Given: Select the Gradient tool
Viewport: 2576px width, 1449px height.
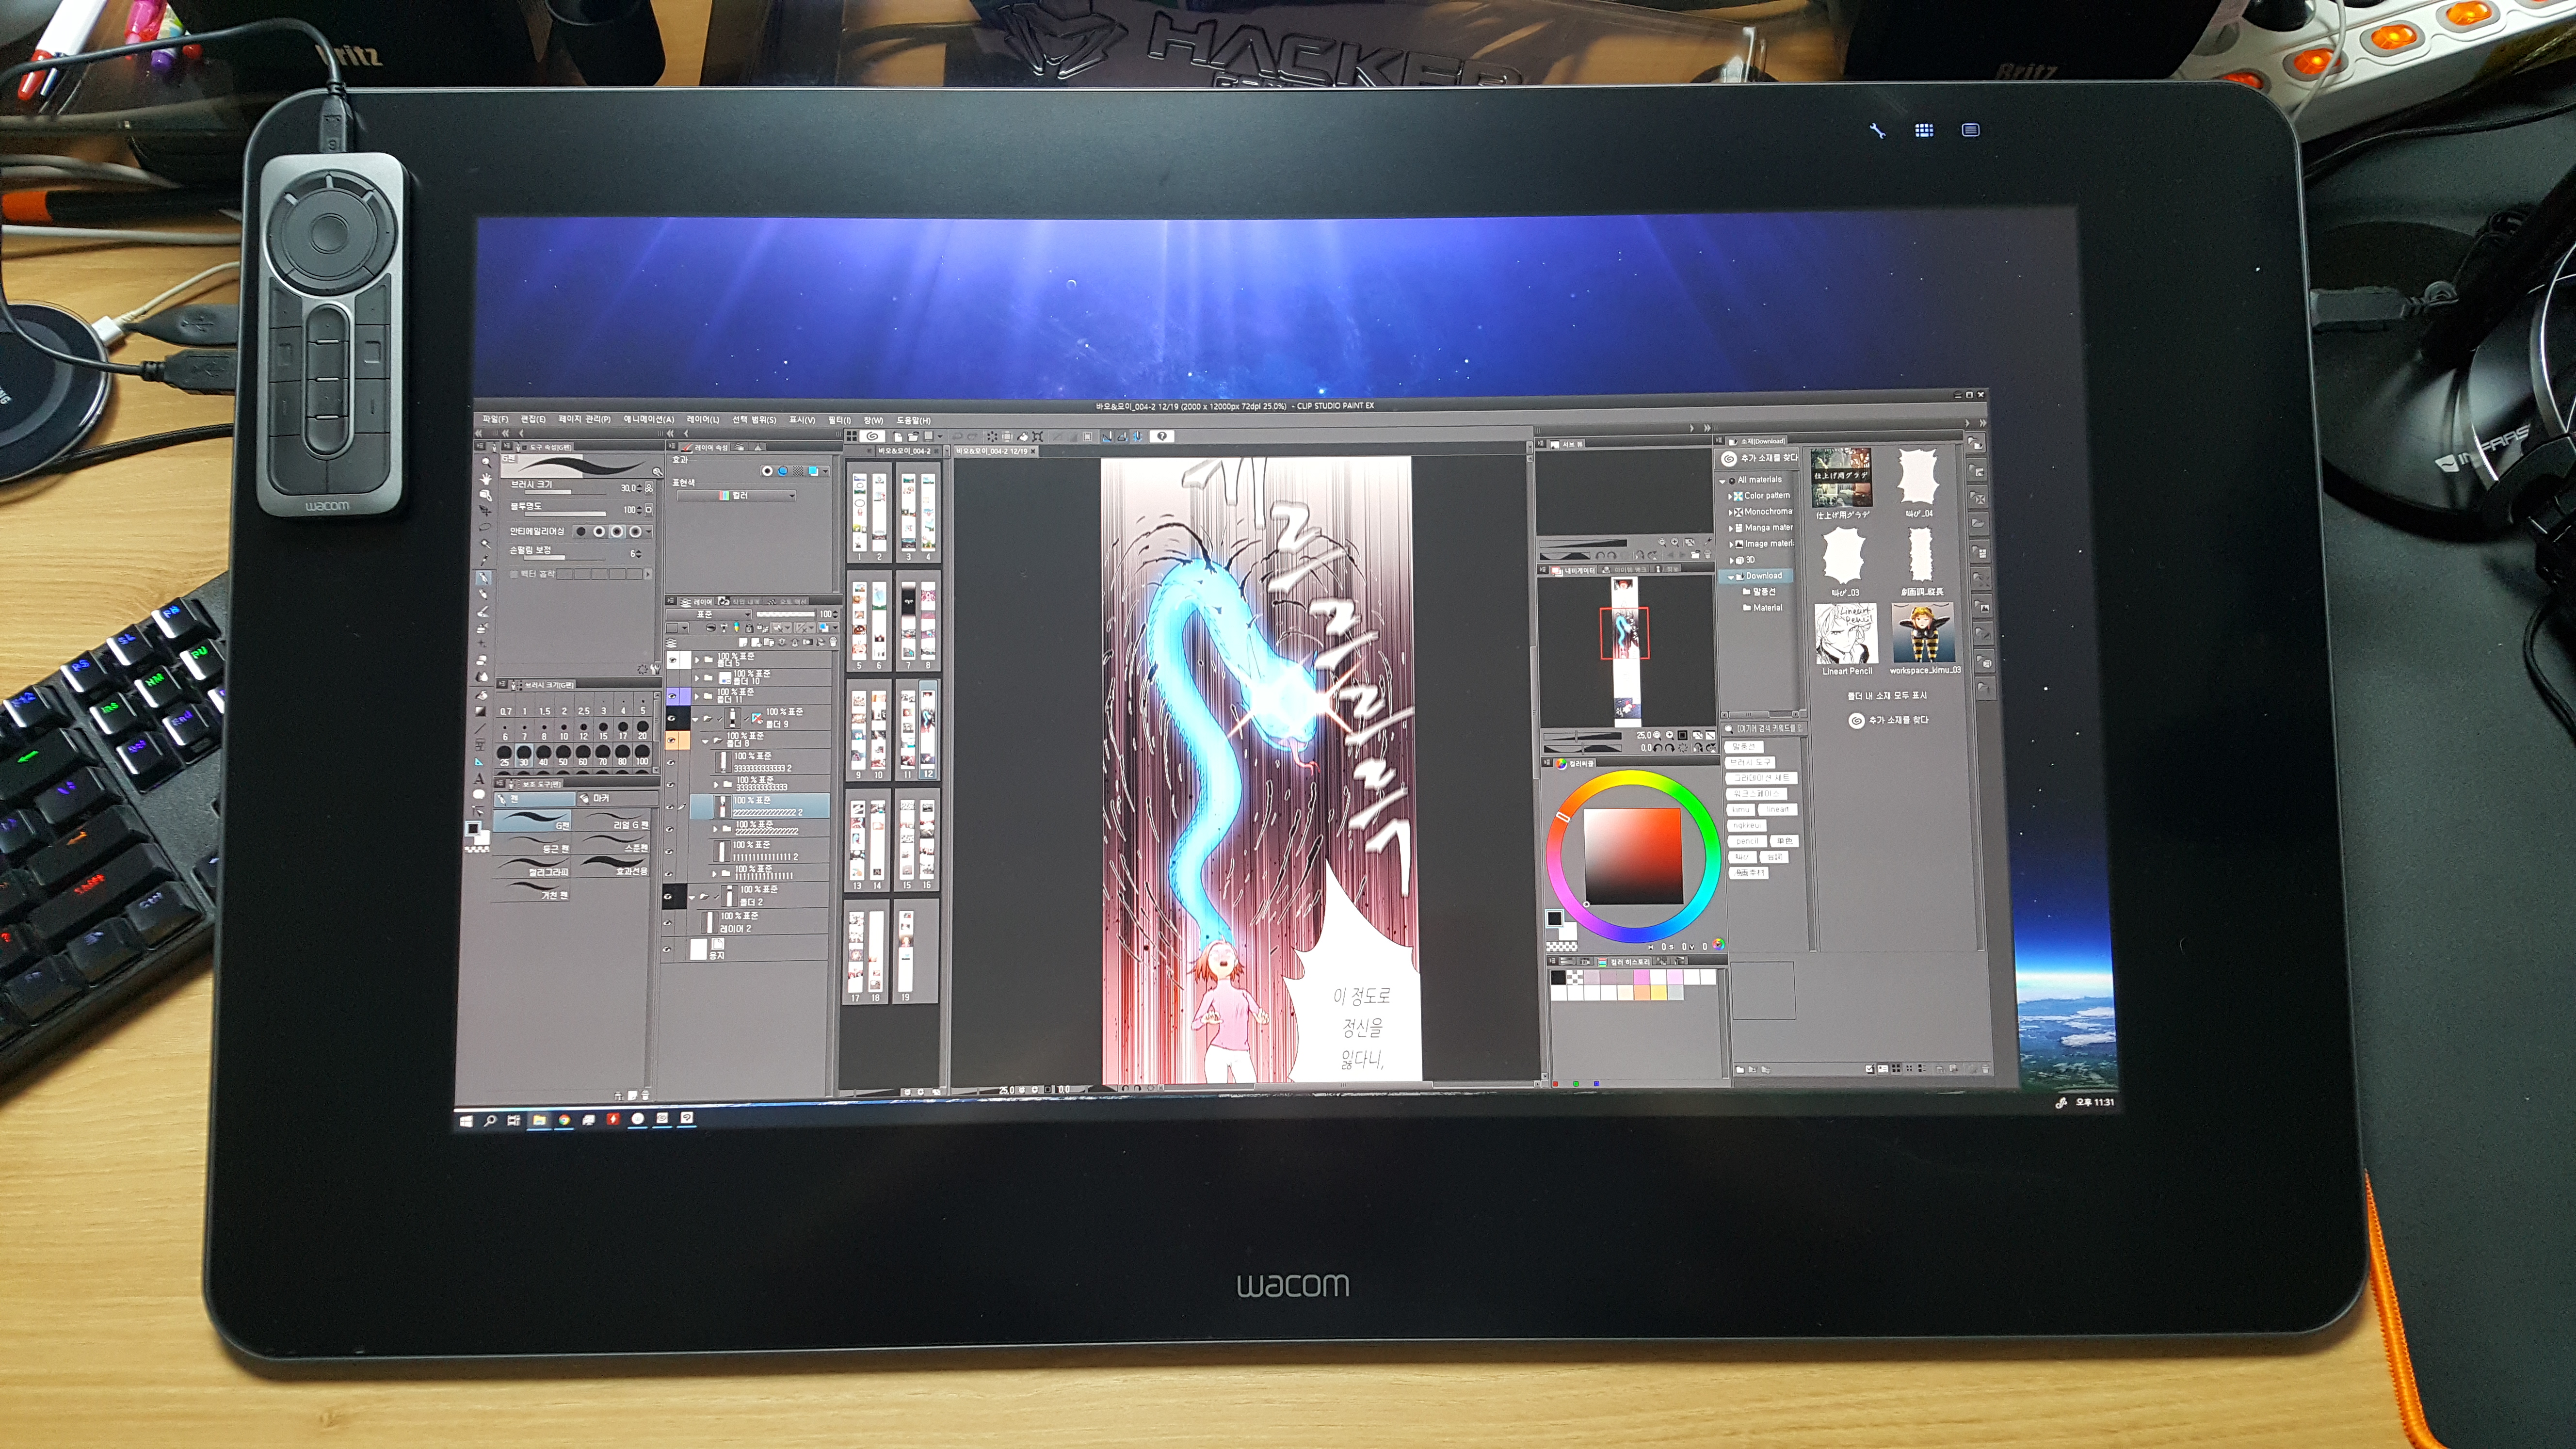Looking at the screenshot, I should (481, 711).
